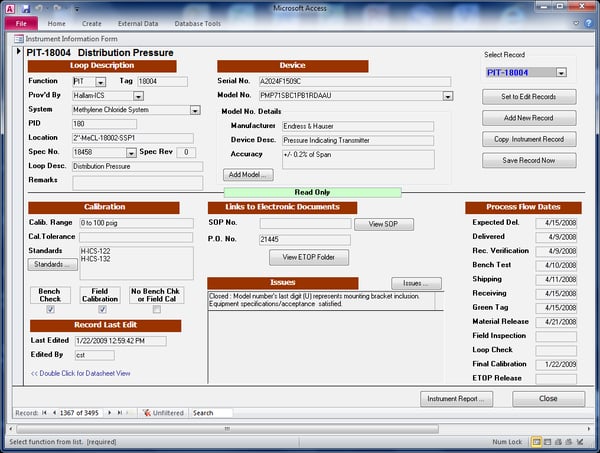This screenshot has height=453, width=600.
Task: Check the No Bench Chk or Field Cal box
Action: coord(157,309)
